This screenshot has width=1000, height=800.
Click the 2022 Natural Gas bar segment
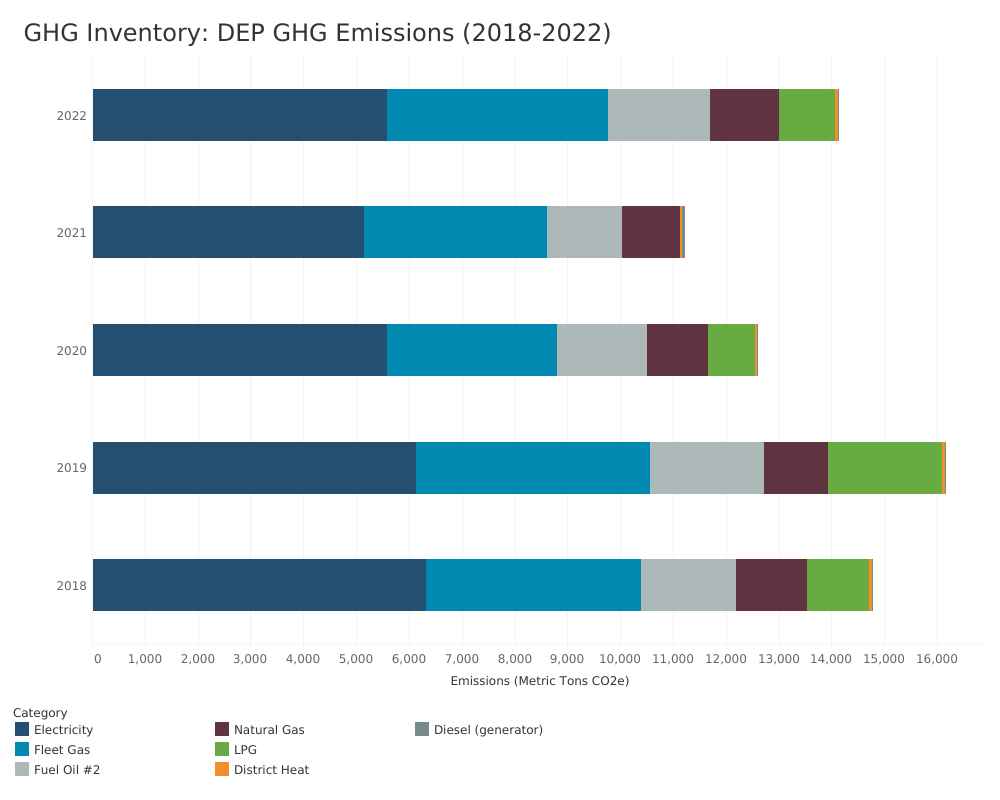coord(744,115)
